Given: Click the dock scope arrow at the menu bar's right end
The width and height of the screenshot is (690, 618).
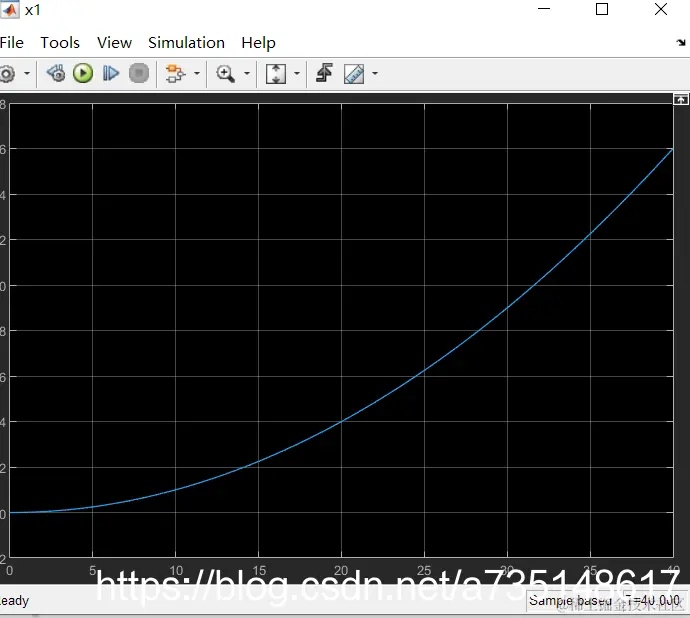Looking at the screenshot, I should point(681,43).
